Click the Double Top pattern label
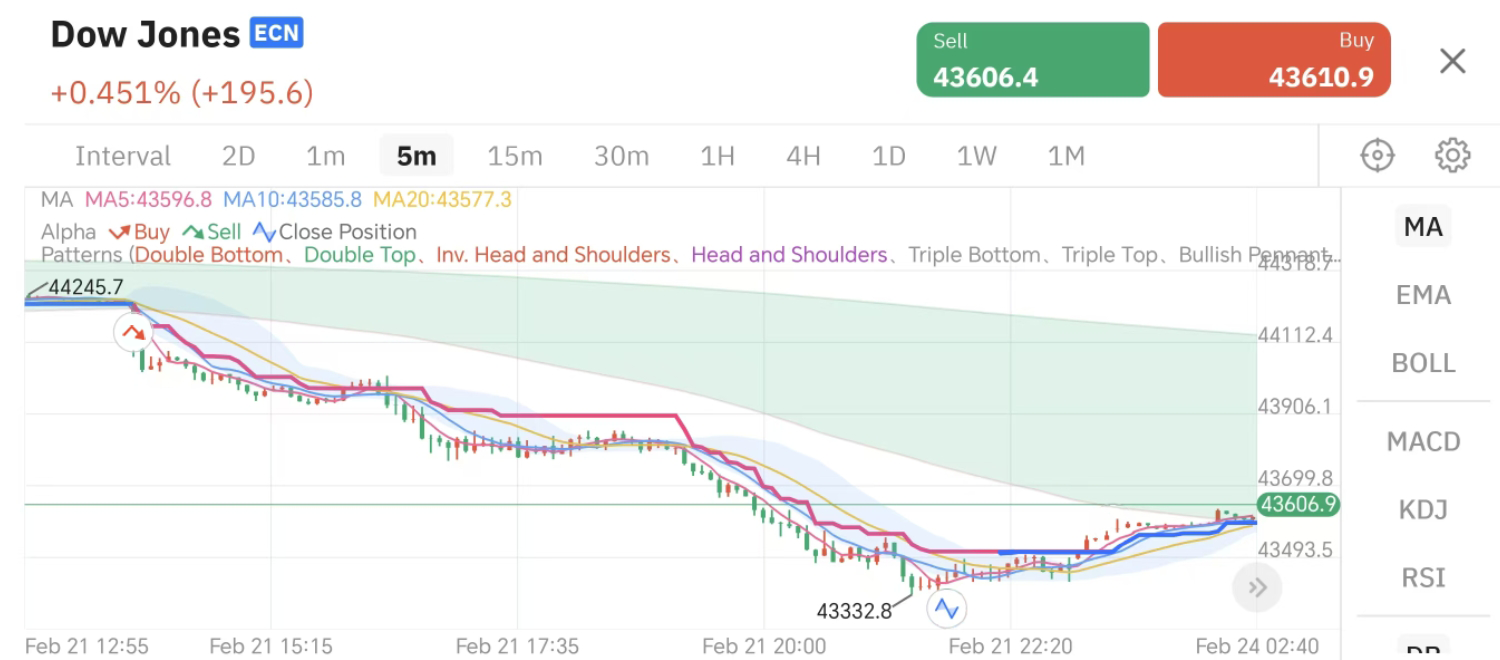This screenshot has height=660, width=1500. [x=359, y=255]
